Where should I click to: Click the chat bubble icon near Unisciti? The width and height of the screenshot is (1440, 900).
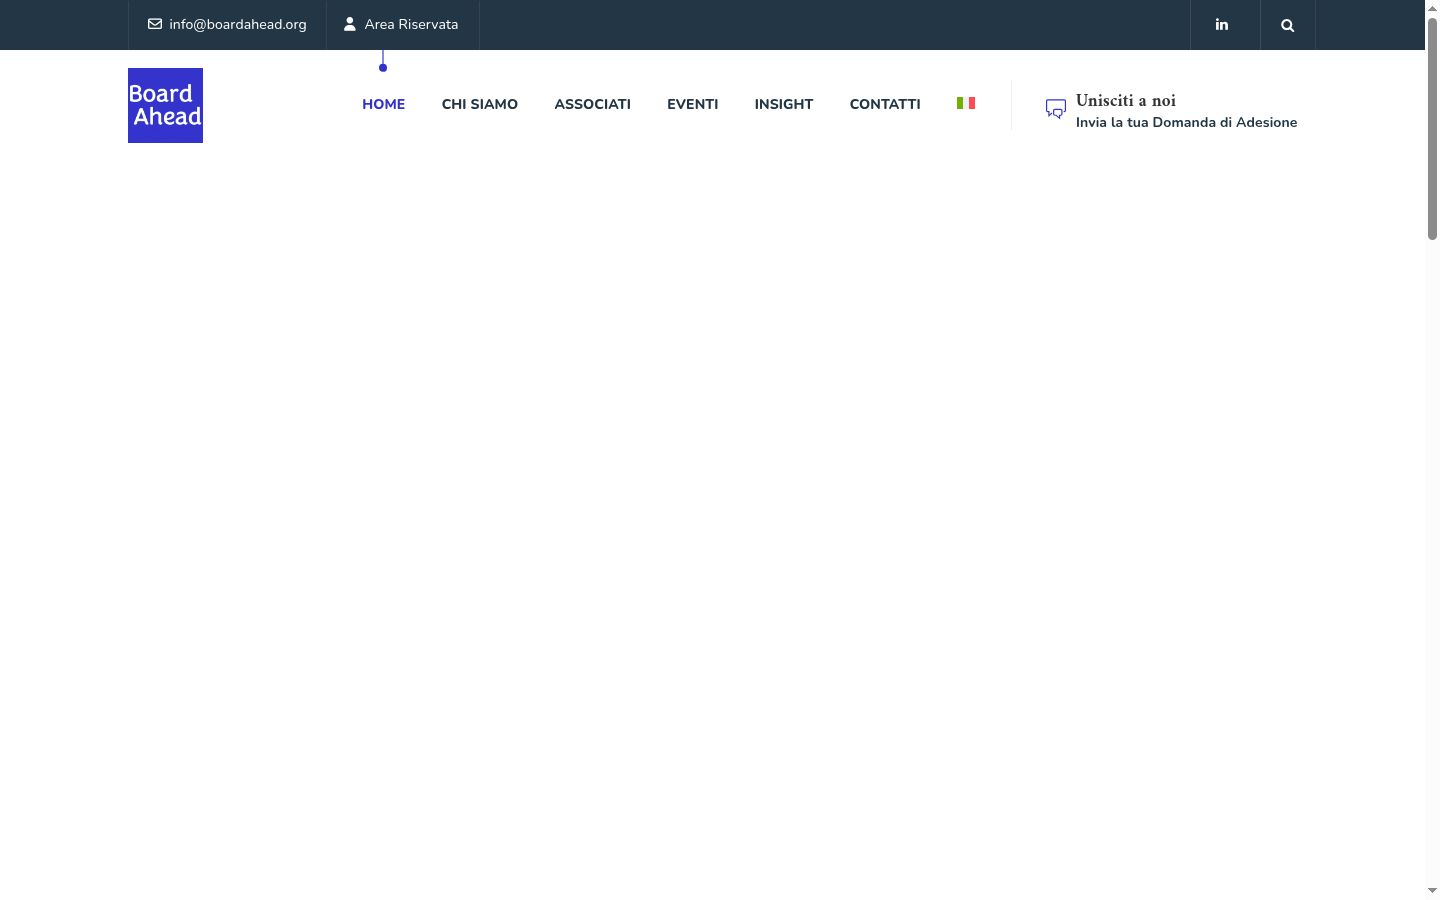click(1056, 109)
